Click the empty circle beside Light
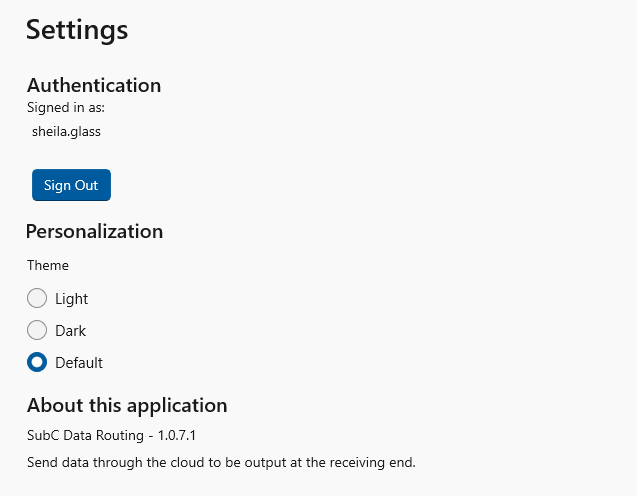 [x=37, y=298]
